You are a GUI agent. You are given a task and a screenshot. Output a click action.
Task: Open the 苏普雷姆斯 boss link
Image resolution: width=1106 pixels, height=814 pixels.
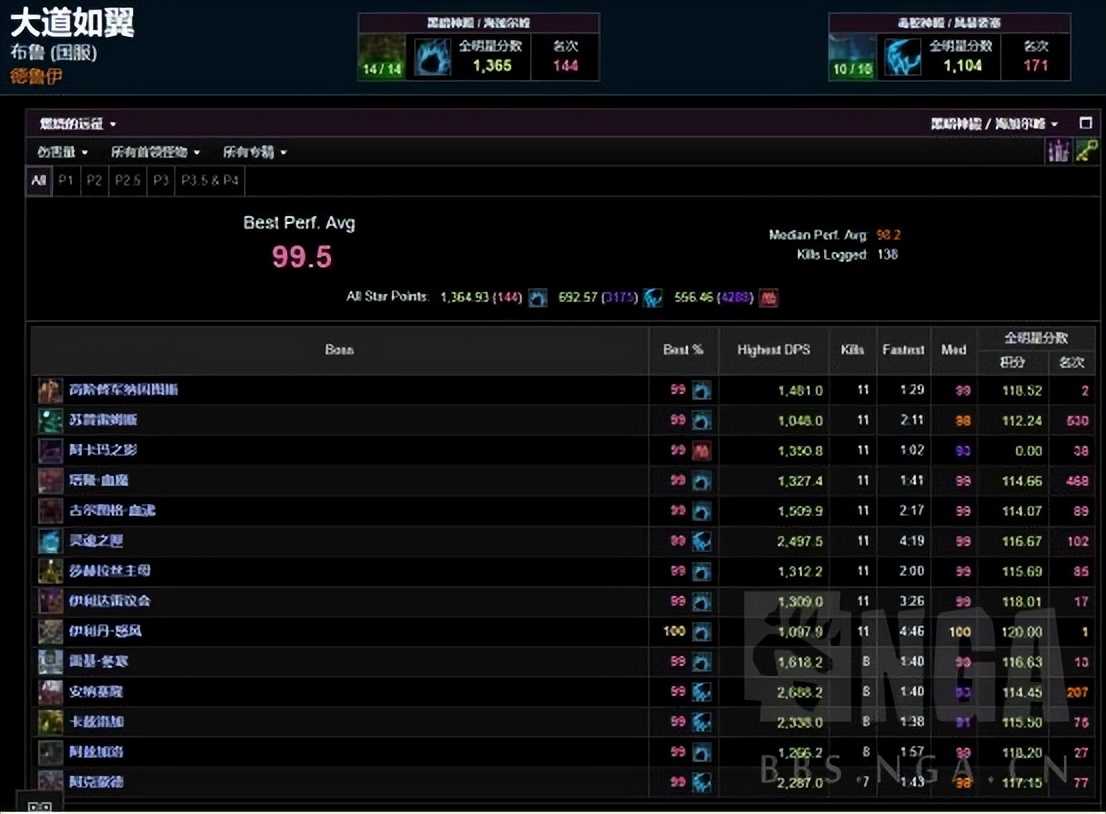click(103, 420)
